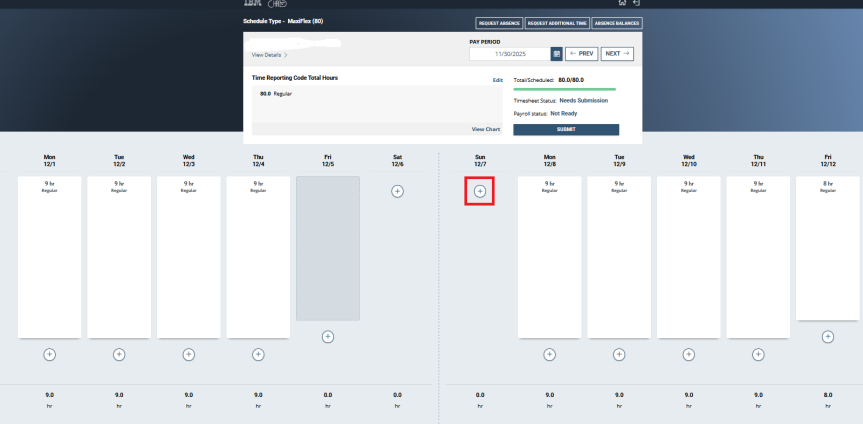Add time entry for Tue 12/9

[x=619, y=355]
